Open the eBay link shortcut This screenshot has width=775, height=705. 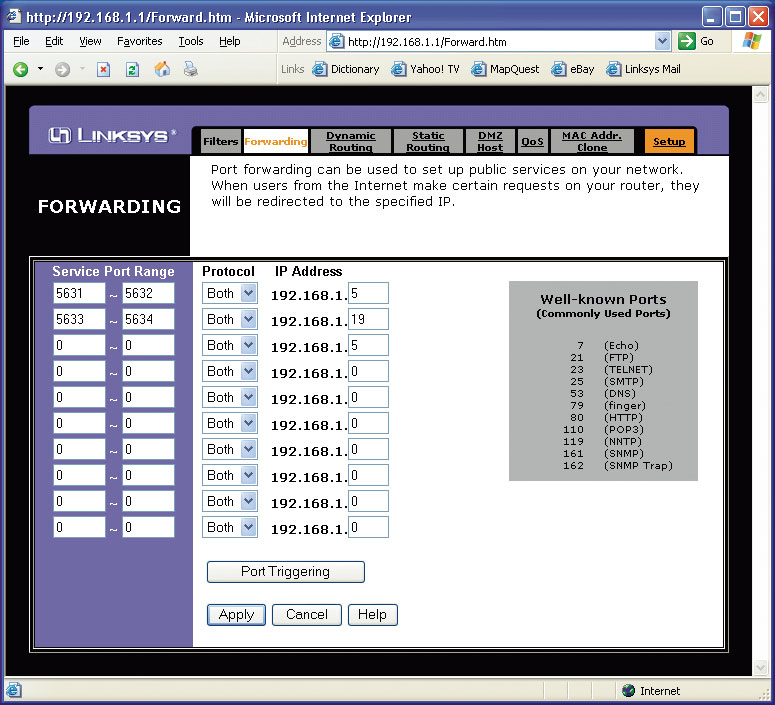click(x=573, y=69)
